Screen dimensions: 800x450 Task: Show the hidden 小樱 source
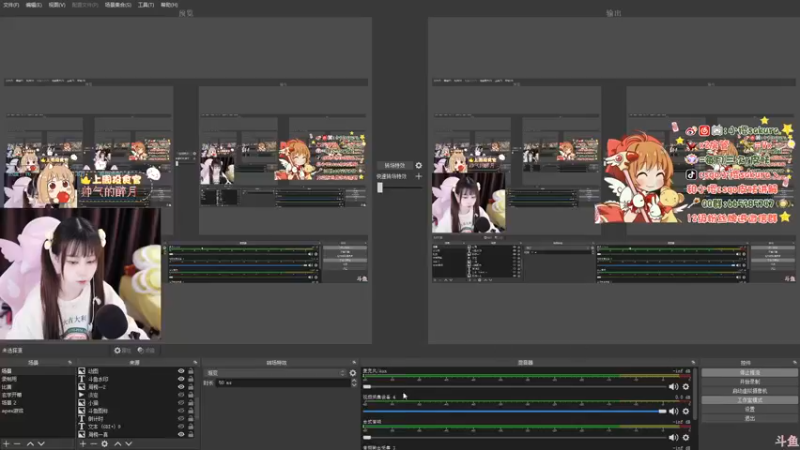pyautogui.click(x=181, y=403)
